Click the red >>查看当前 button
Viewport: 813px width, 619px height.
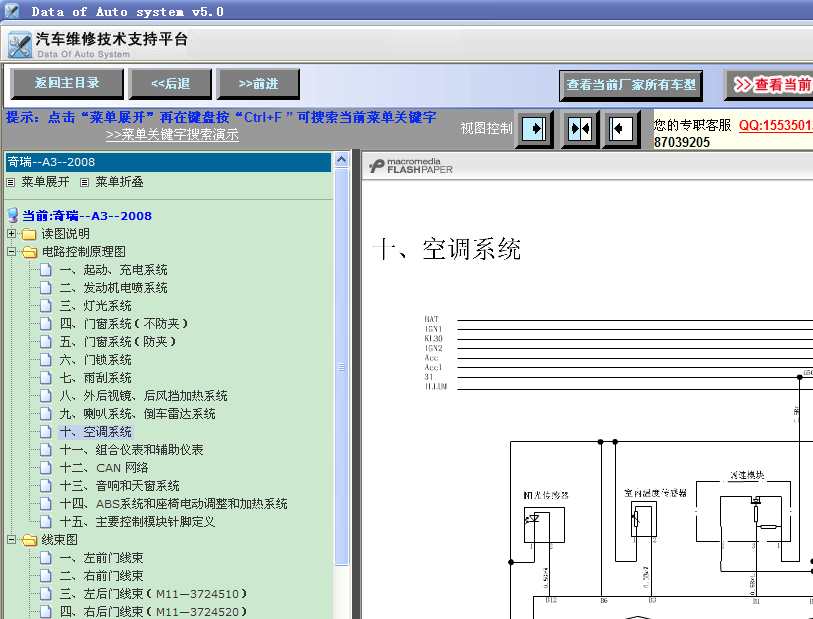[x=769, y=86]
